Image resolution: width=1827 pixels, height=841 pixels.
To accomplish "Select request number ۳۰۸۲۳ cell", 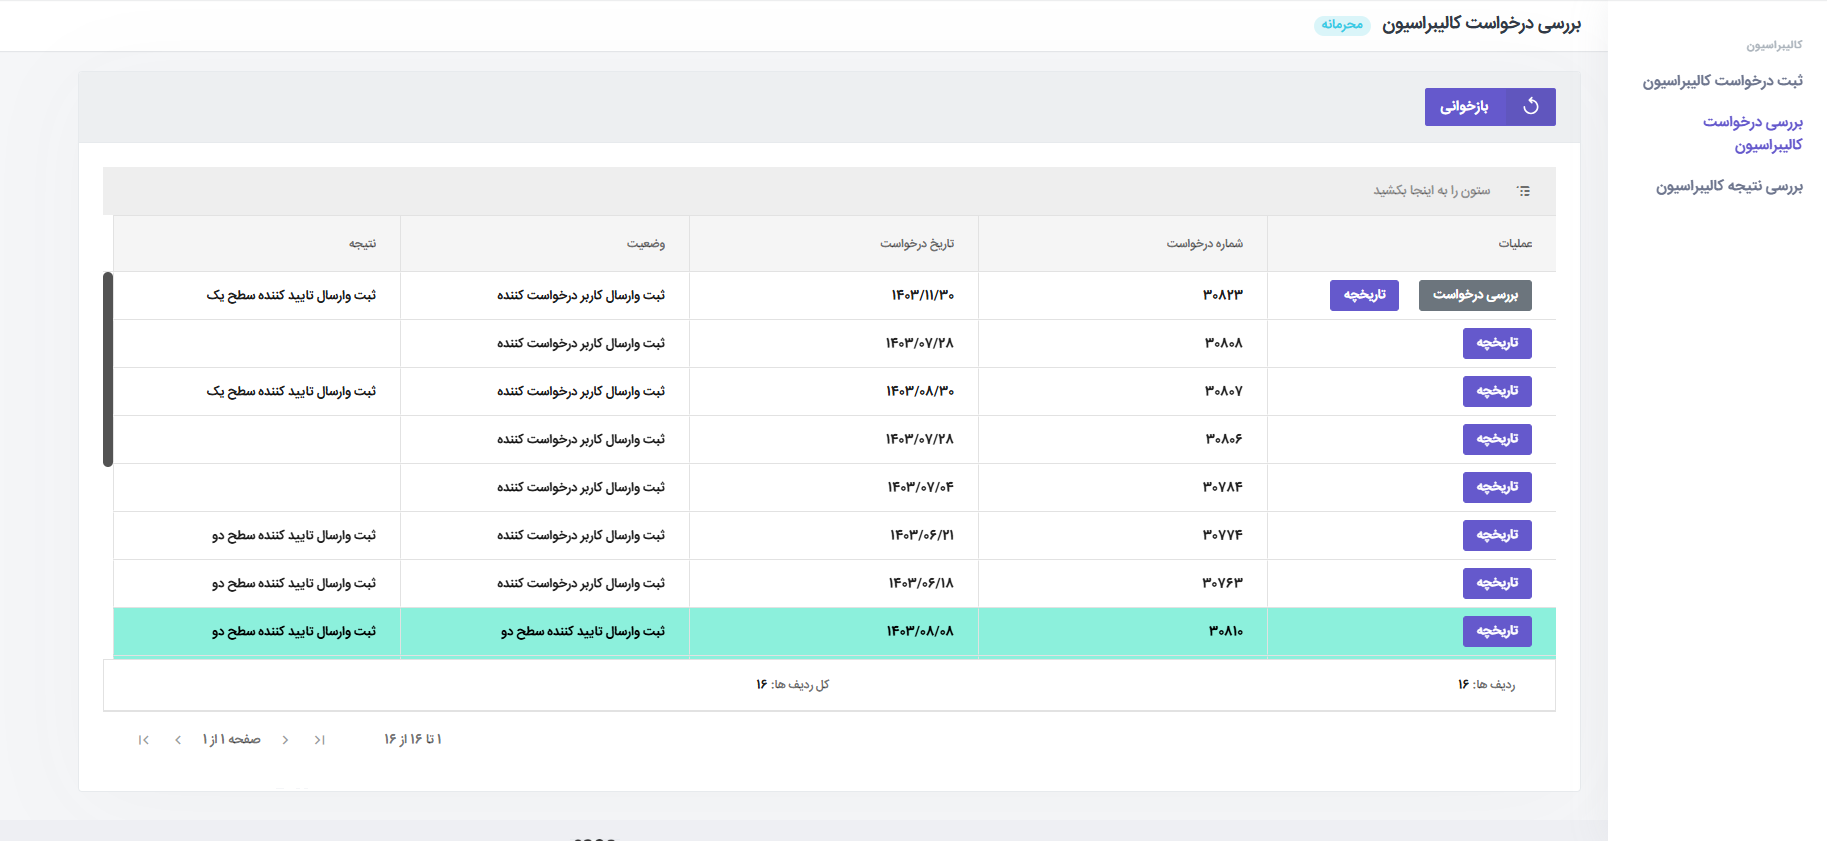I will click(x=1123, y=295).
